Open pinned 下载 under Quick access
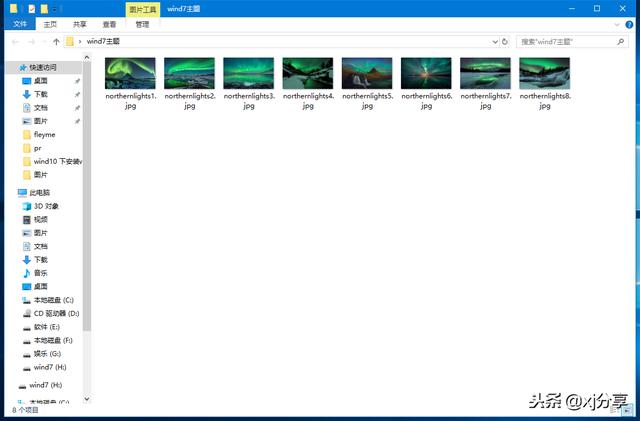Viewport: 640px width, 421px height. click(40, 94)
